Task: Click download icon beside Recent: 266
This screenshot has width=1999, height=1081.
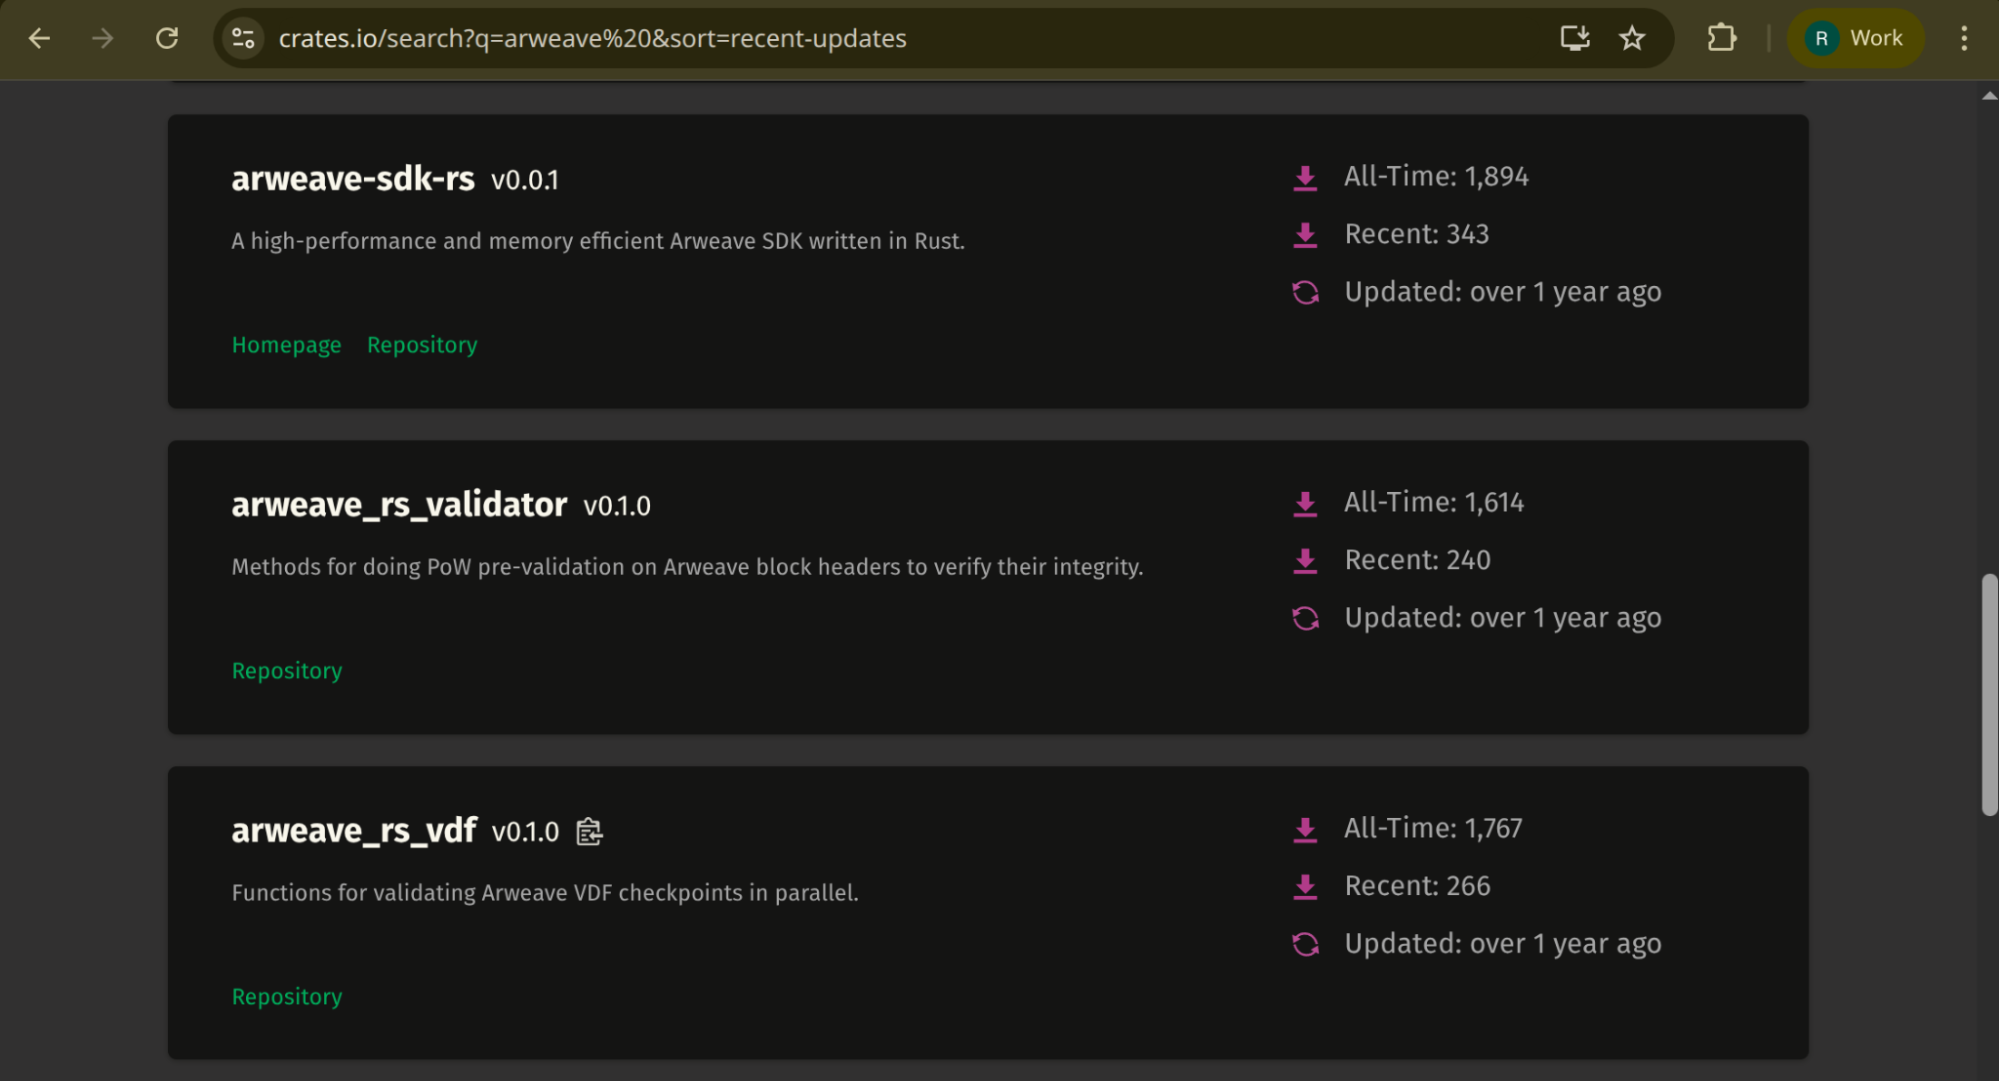Action: [1305, 887]
